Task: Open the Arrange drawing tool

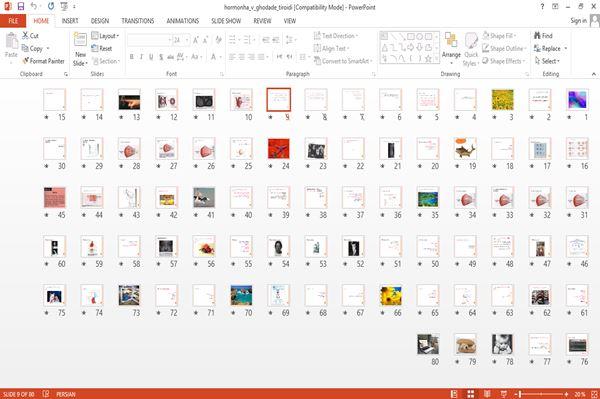Action: click(x=451, y=49)
